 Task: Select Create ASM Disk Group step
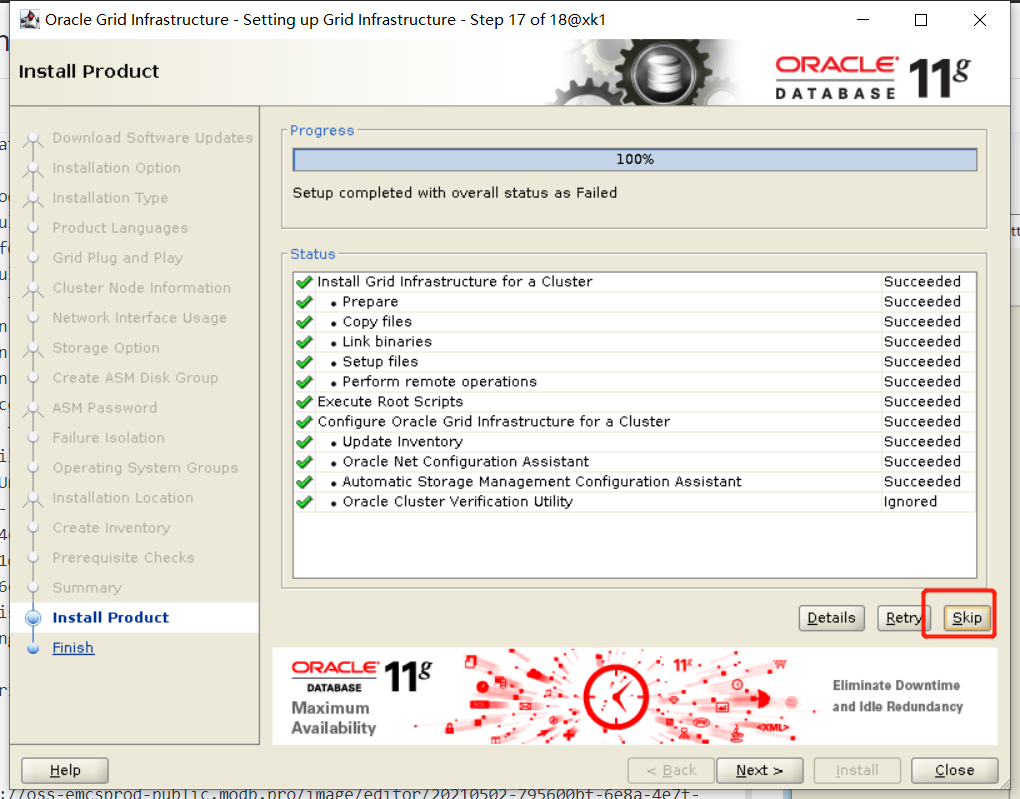click(x=135, y=378)
